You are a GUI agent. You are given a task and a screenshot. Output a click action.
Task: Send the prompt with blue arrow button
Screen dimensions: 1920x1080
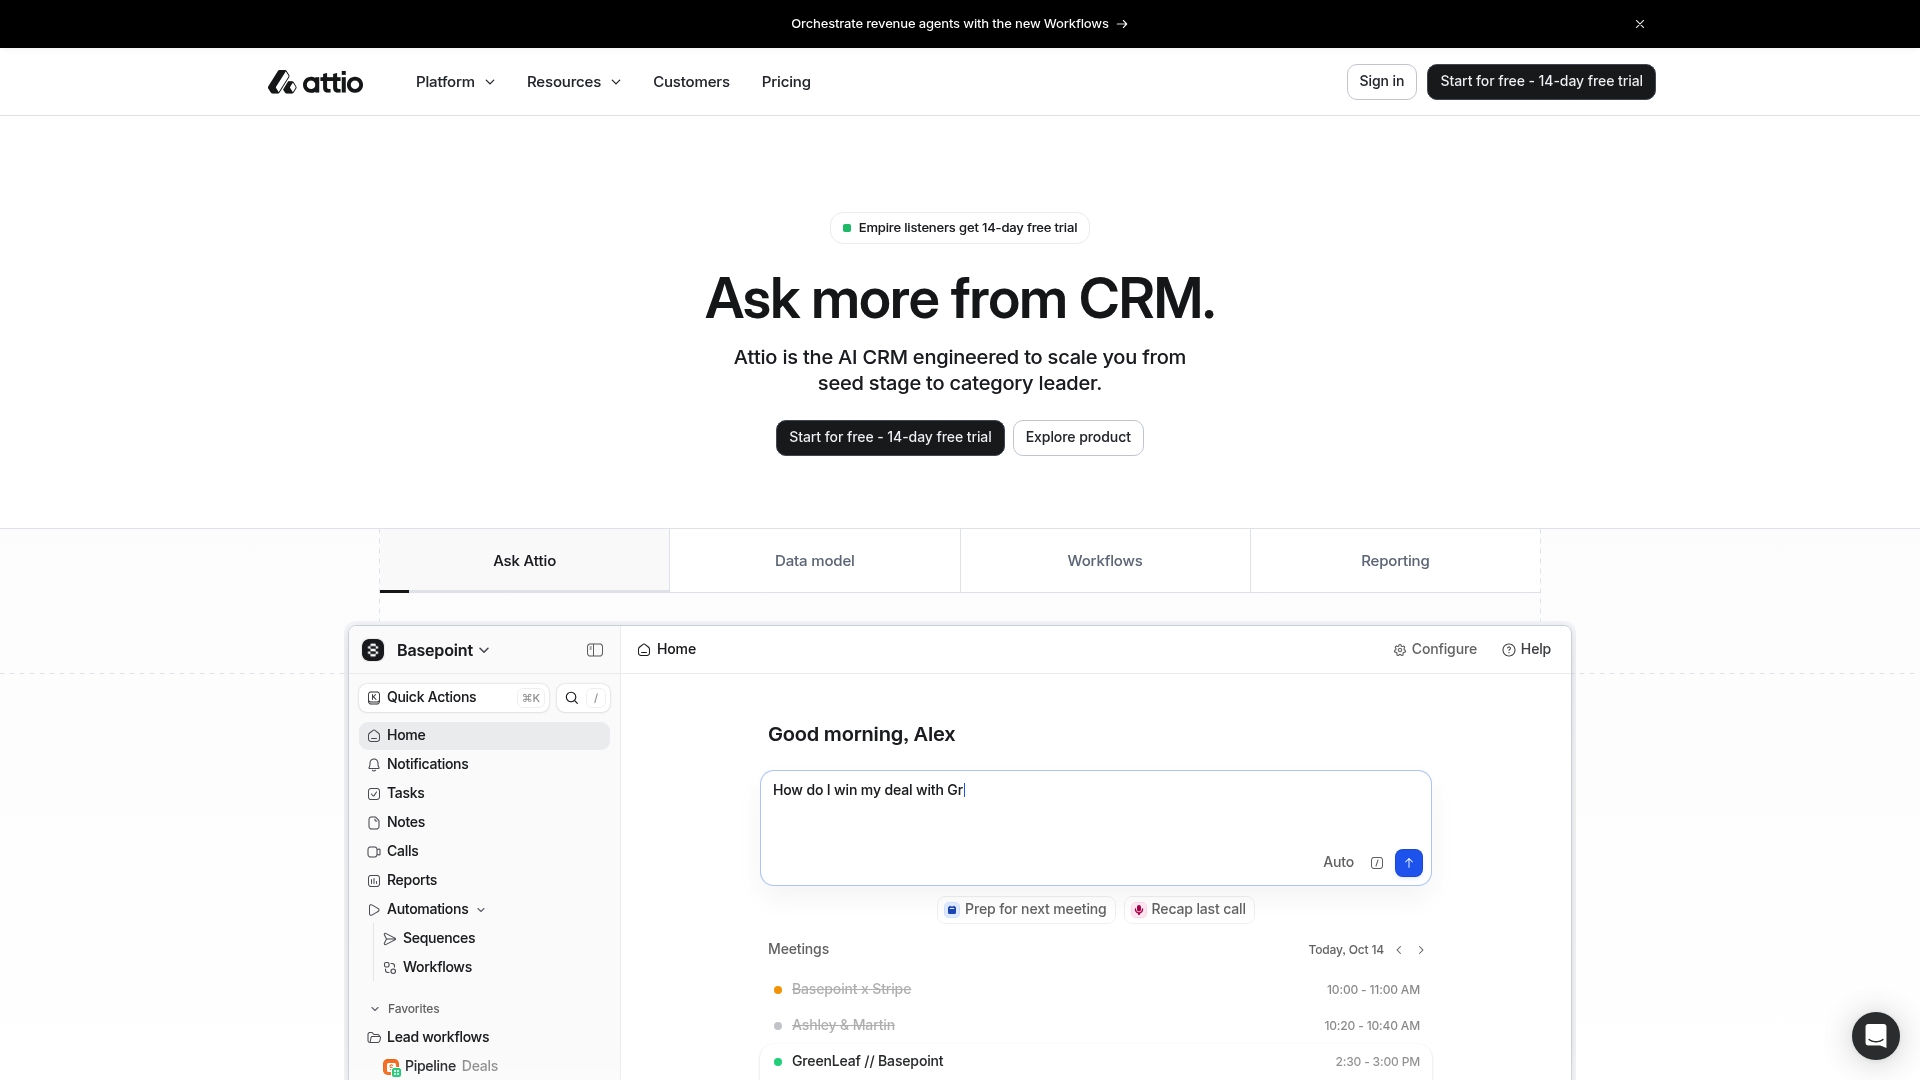(x=1409, y=863)
